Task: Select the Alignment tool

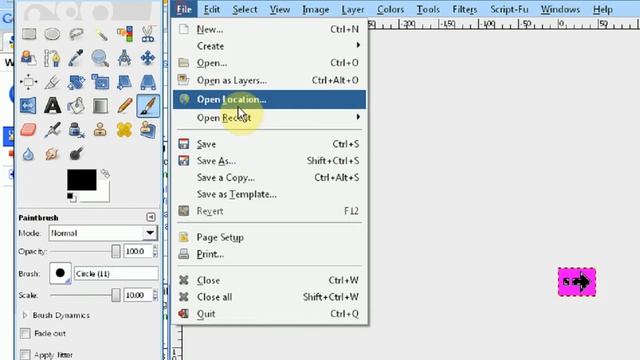Action: coord(29,82)
